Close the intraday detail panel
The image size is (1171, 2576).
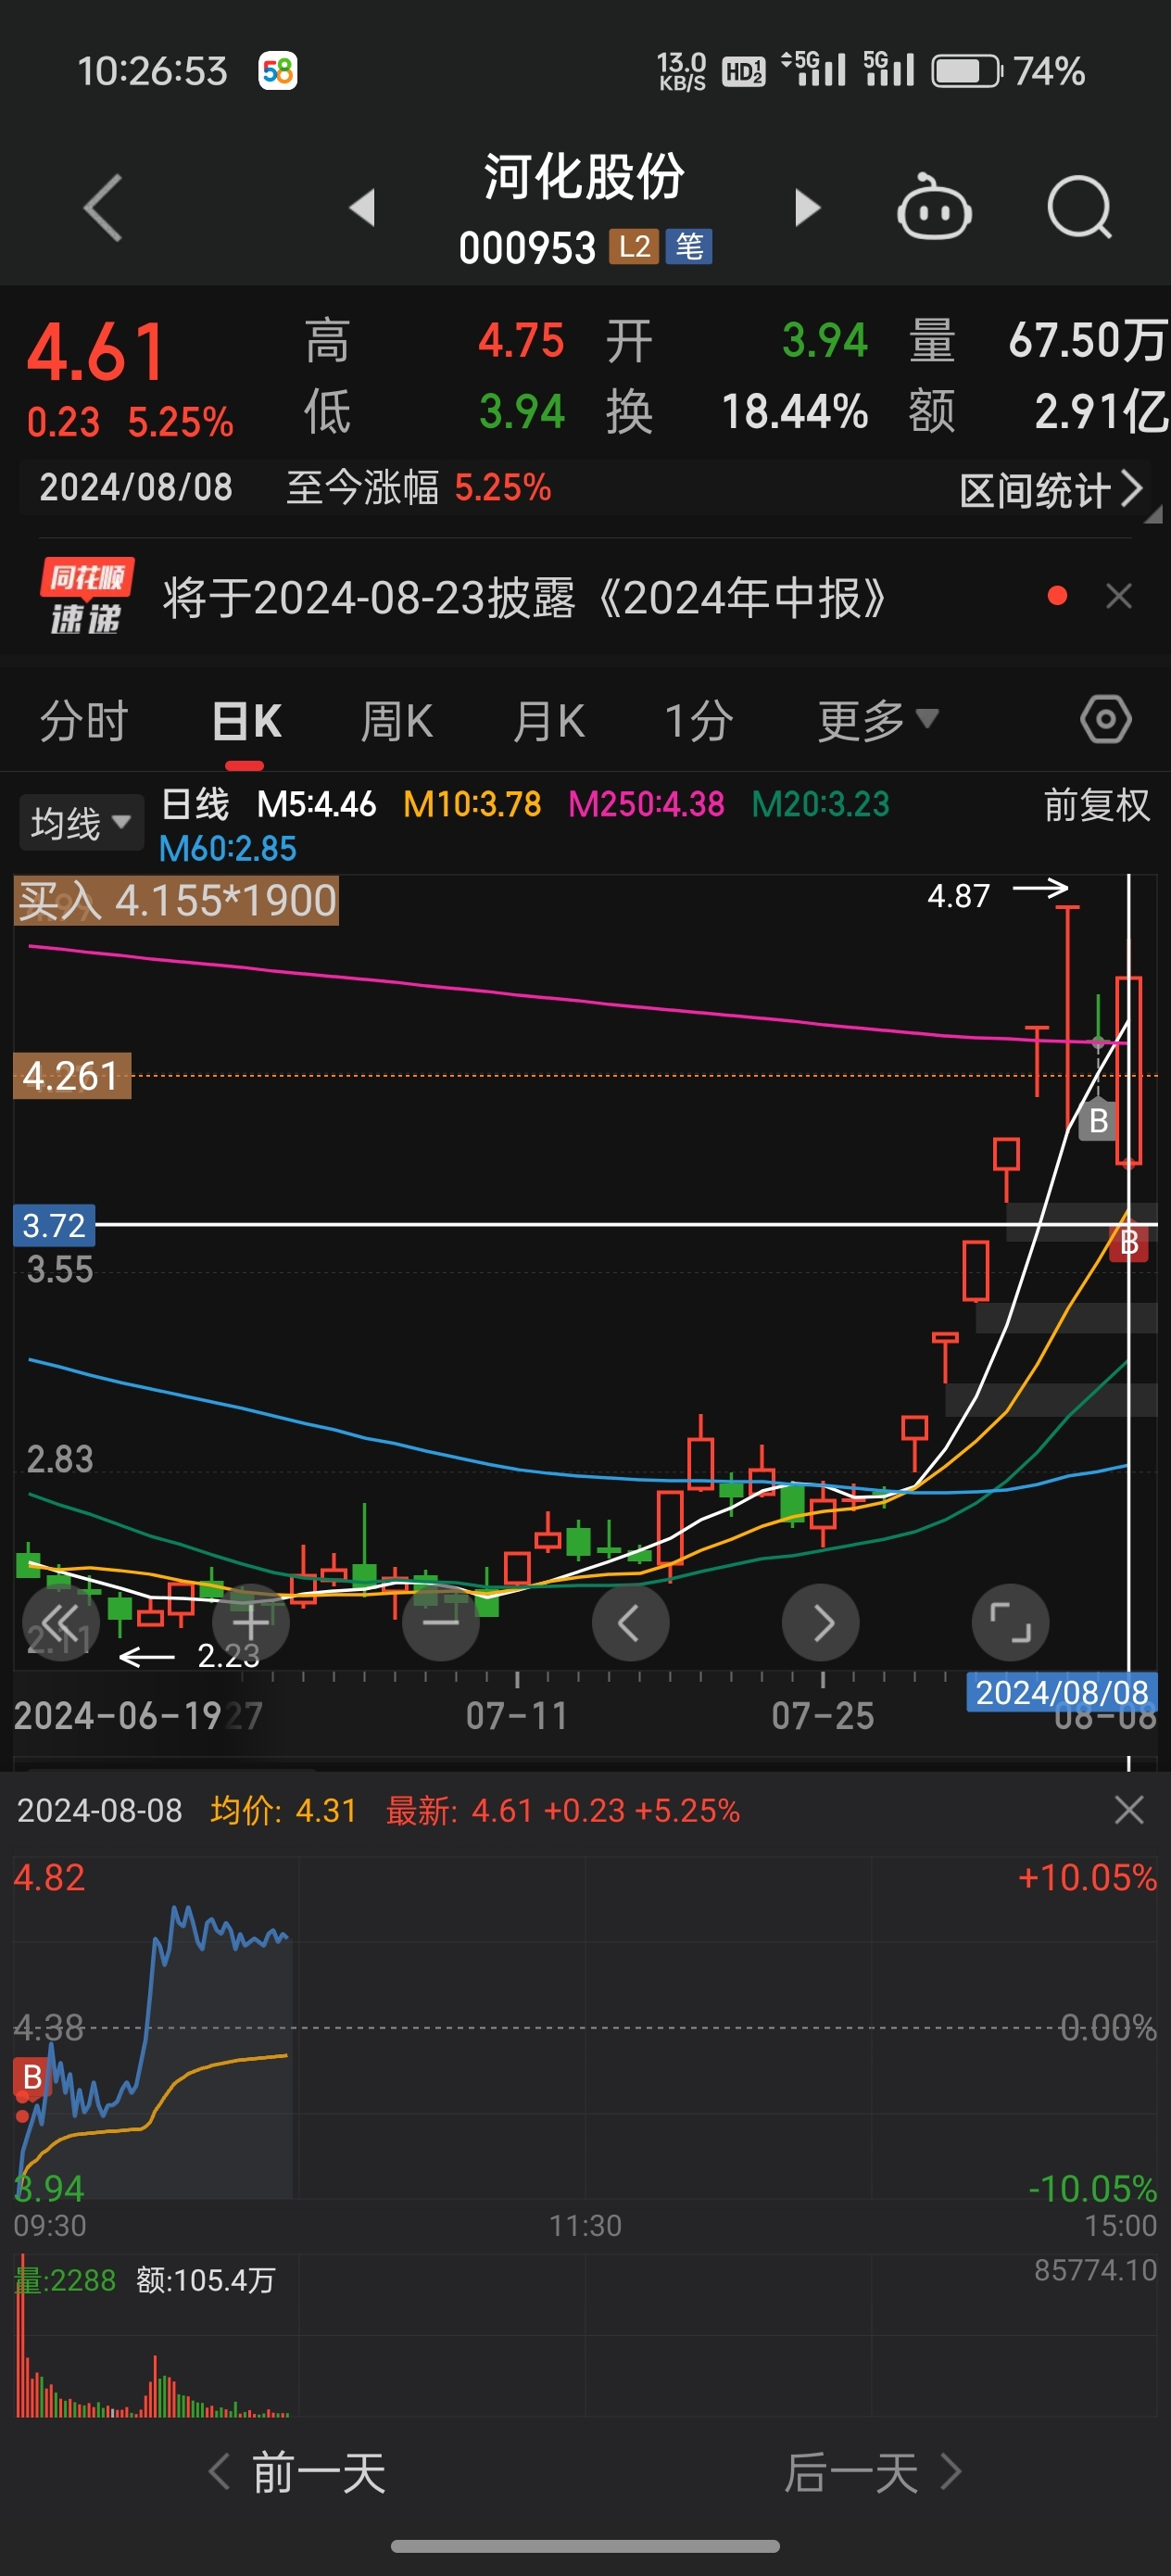click(1128, 1810)
